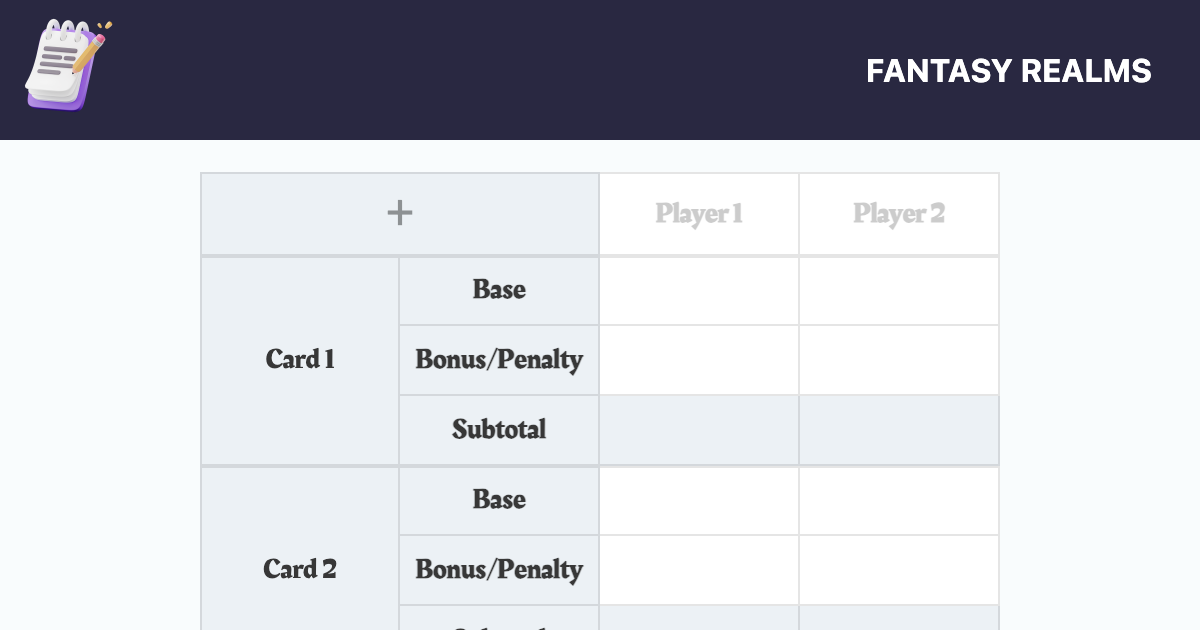Image resolution: width=1200 pixels, height=630 pixels.
Task: Open the FANTASY REALMS title link
Action: pyautogui.click(x=1010, y=71)
